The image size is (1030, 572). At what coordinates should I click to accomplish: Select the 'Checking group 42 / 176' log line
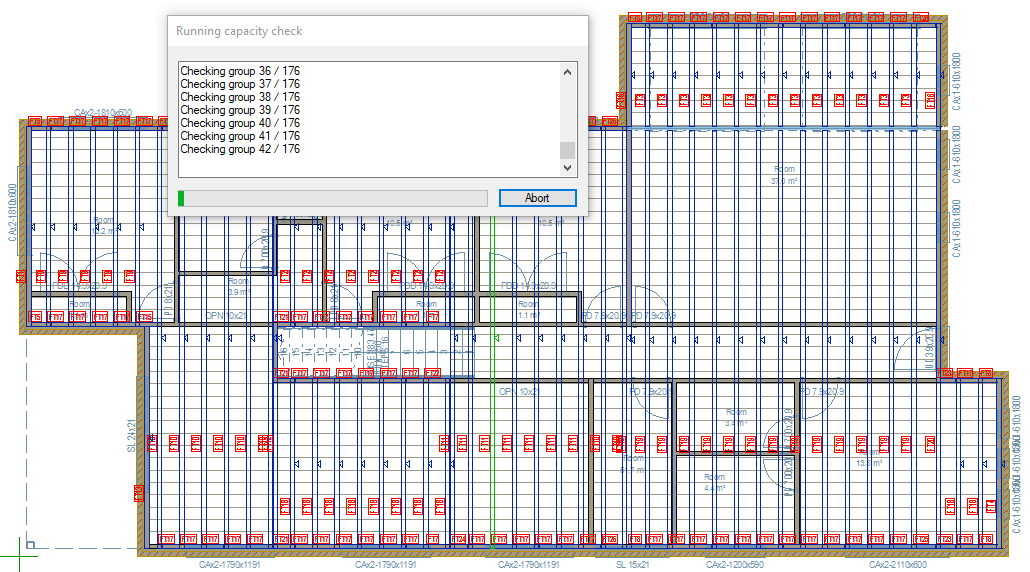(240, 149)
